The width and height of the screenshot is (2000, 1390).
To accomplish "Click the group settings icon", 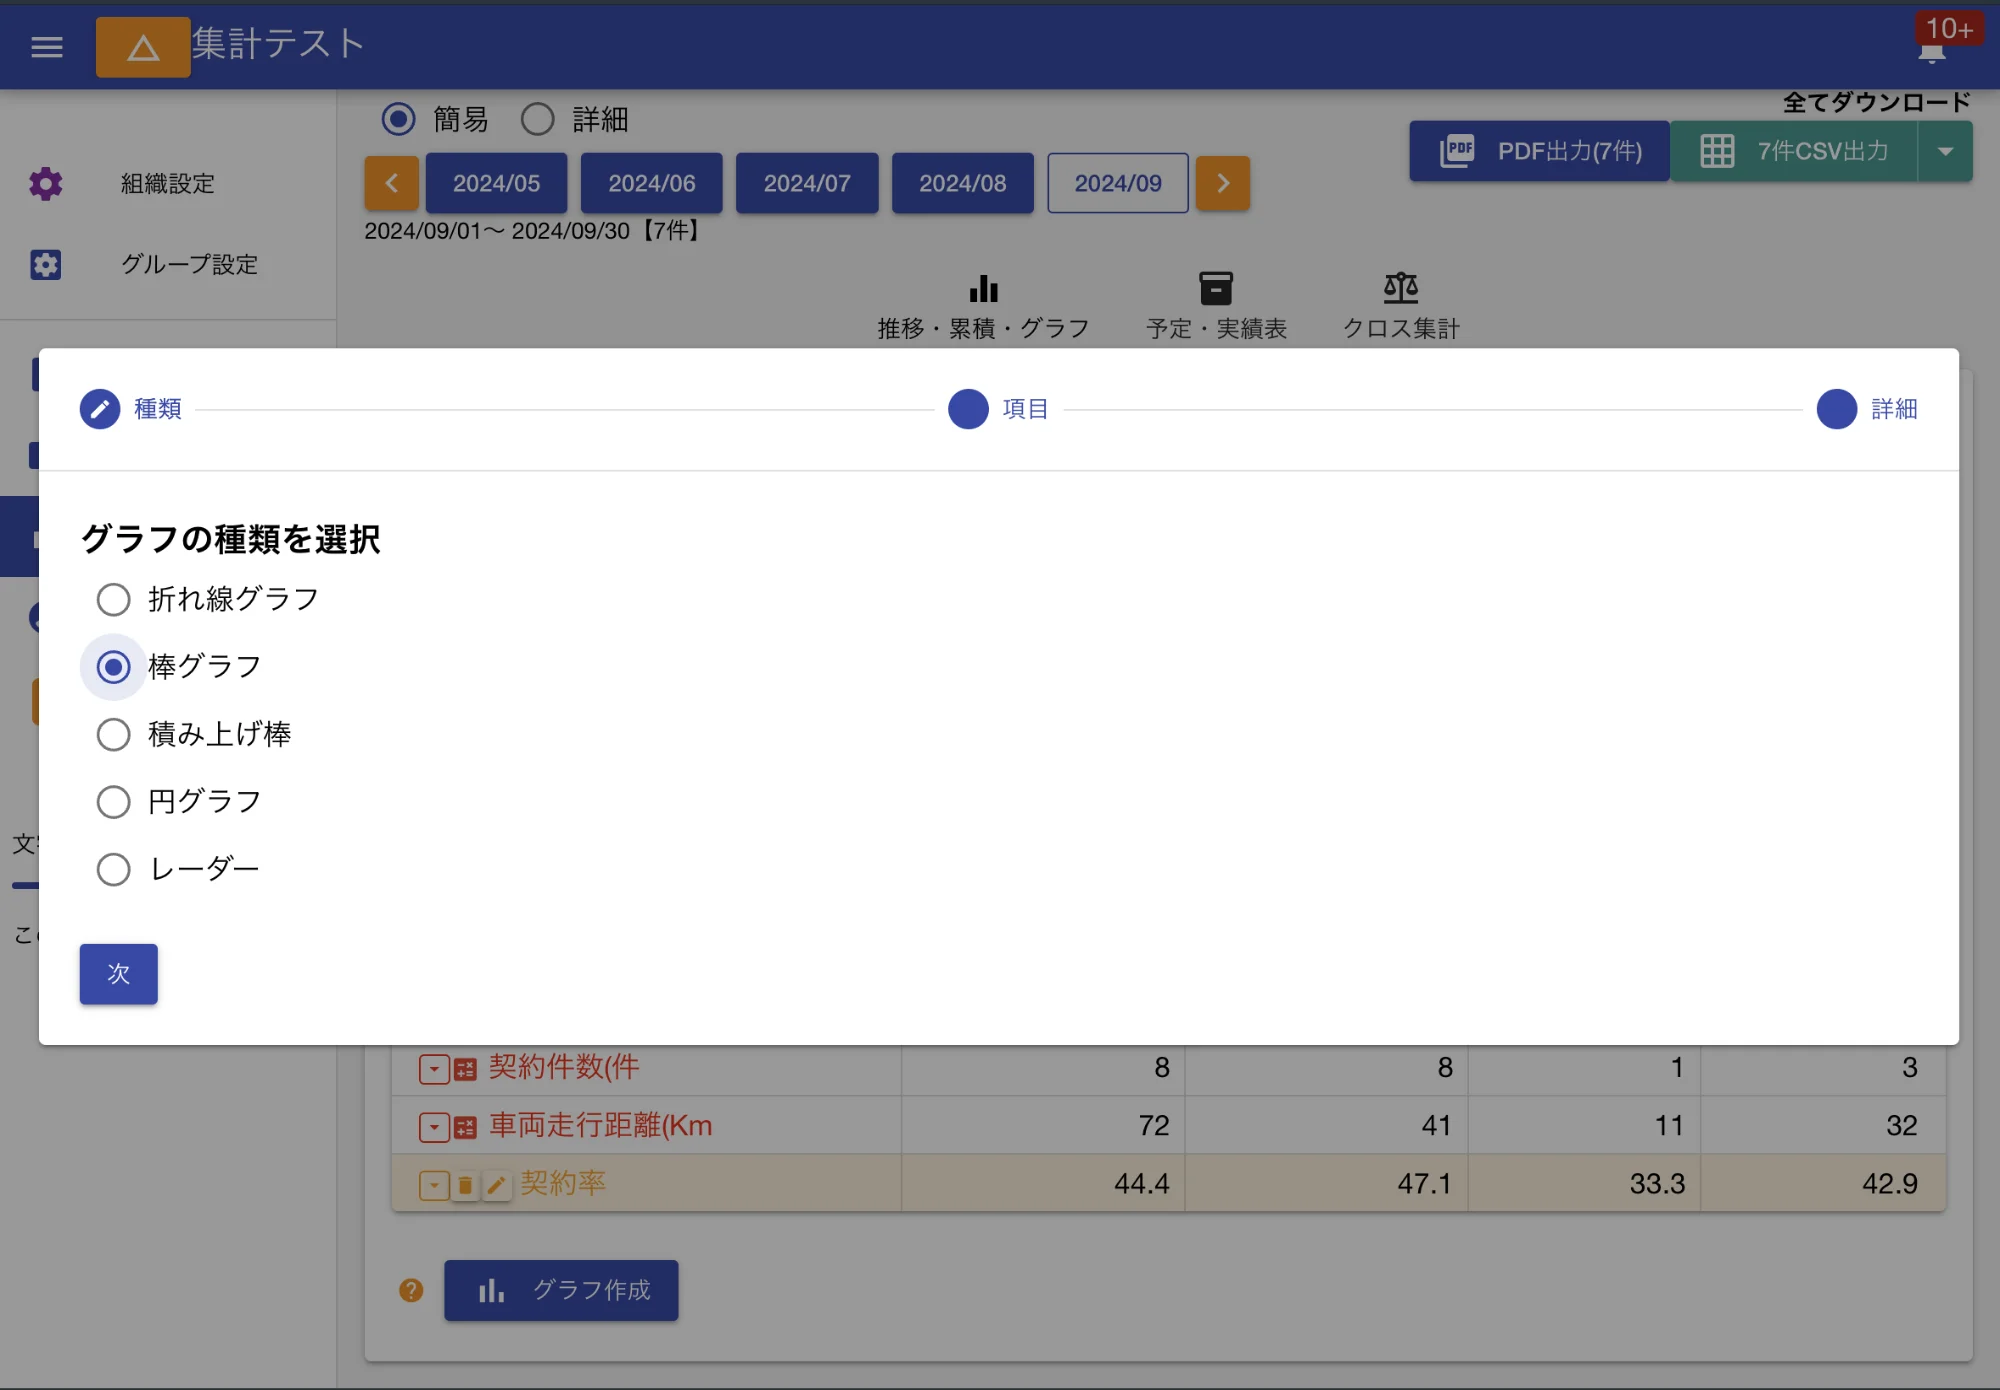I will click(x=45, y=264).
